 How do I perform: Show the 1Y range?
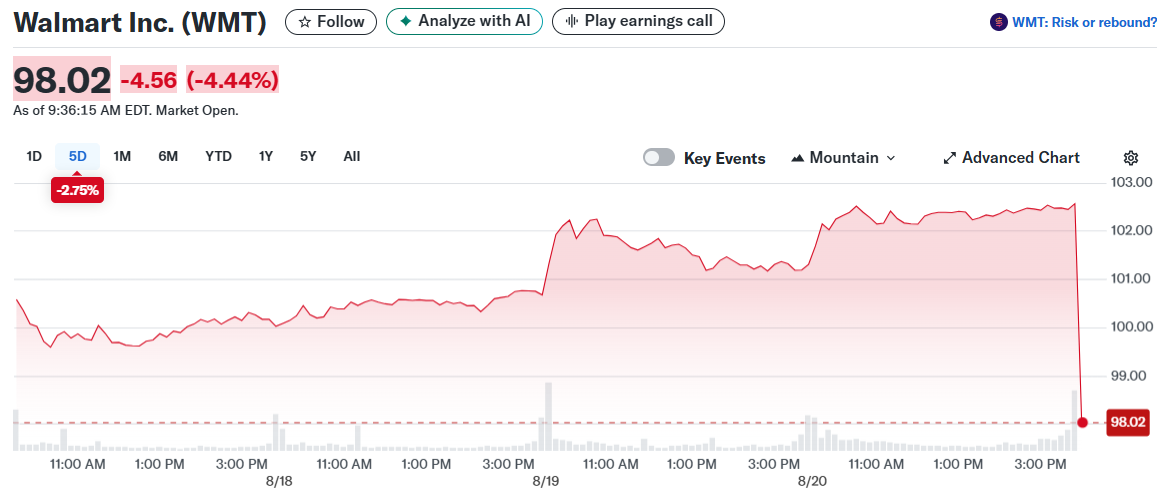coord(266,156)
